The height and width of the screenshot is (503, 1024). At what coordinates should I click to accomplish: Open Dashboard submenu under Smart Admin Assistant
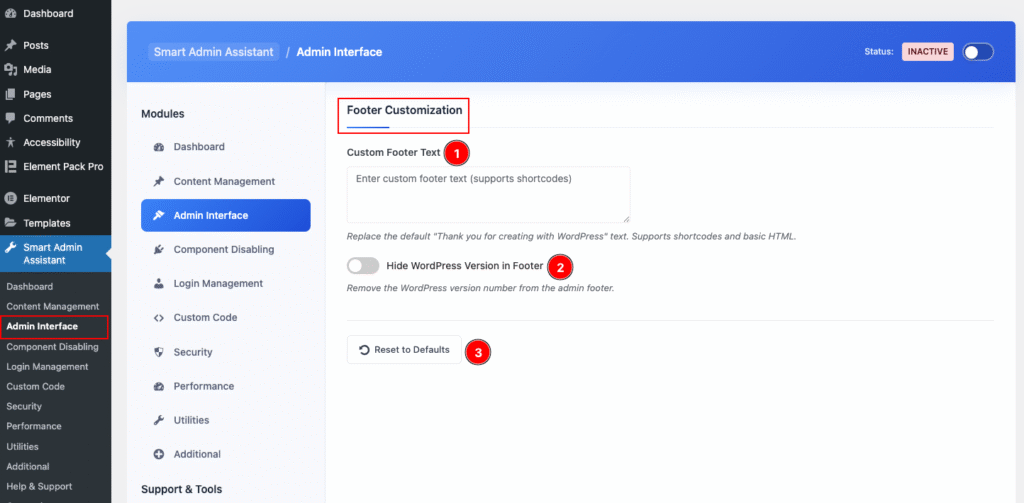tap(29, 287)
